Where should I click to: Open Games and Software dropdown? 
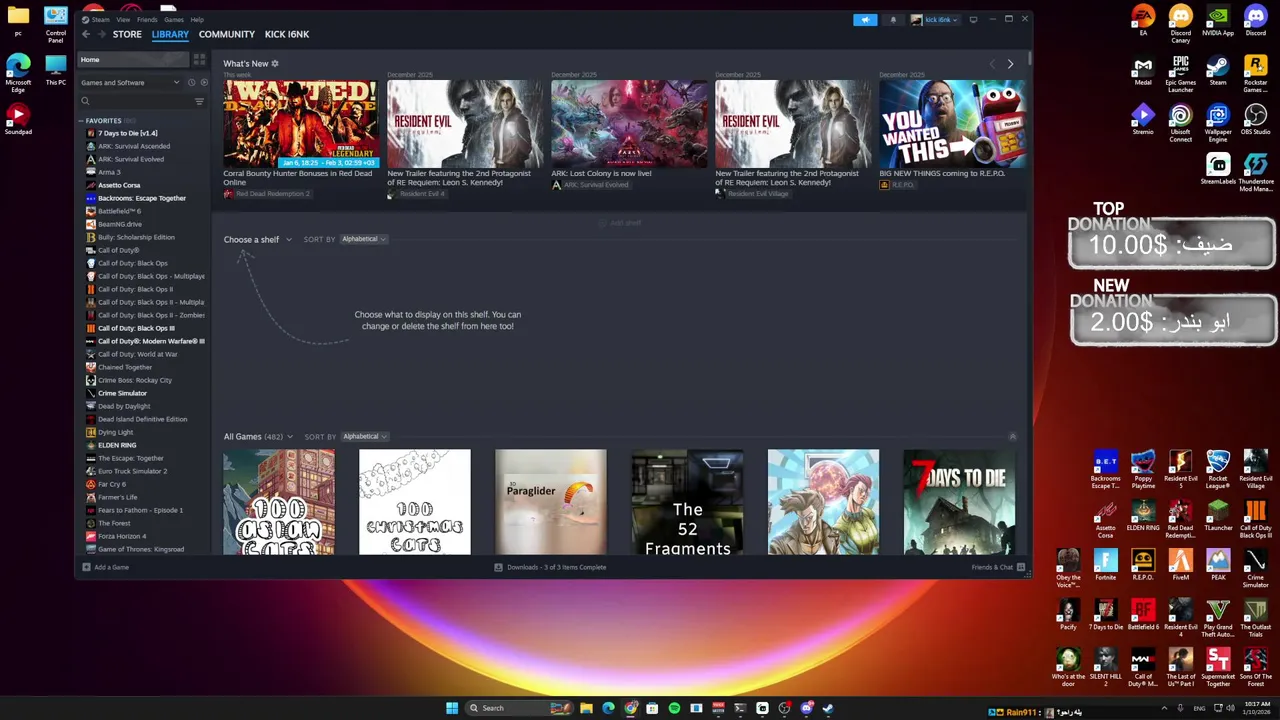tap(130, 83)
